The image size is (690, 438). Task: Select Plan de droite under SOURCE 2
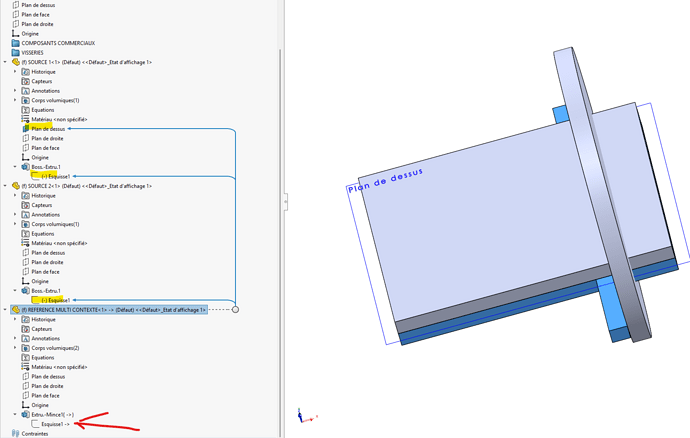(x=47, y=262)
